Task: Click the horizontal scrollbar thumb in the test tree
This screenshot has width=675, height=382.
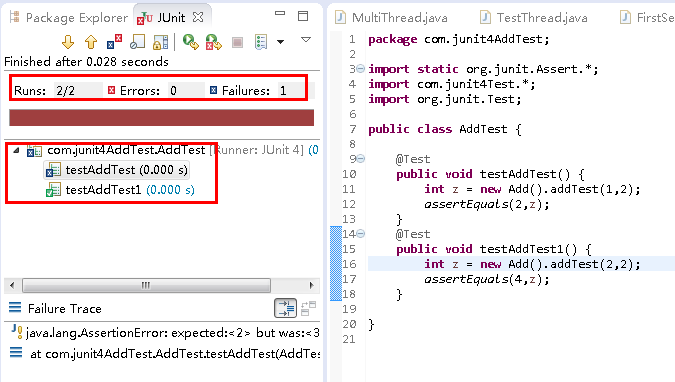Action: coord(146,285)
